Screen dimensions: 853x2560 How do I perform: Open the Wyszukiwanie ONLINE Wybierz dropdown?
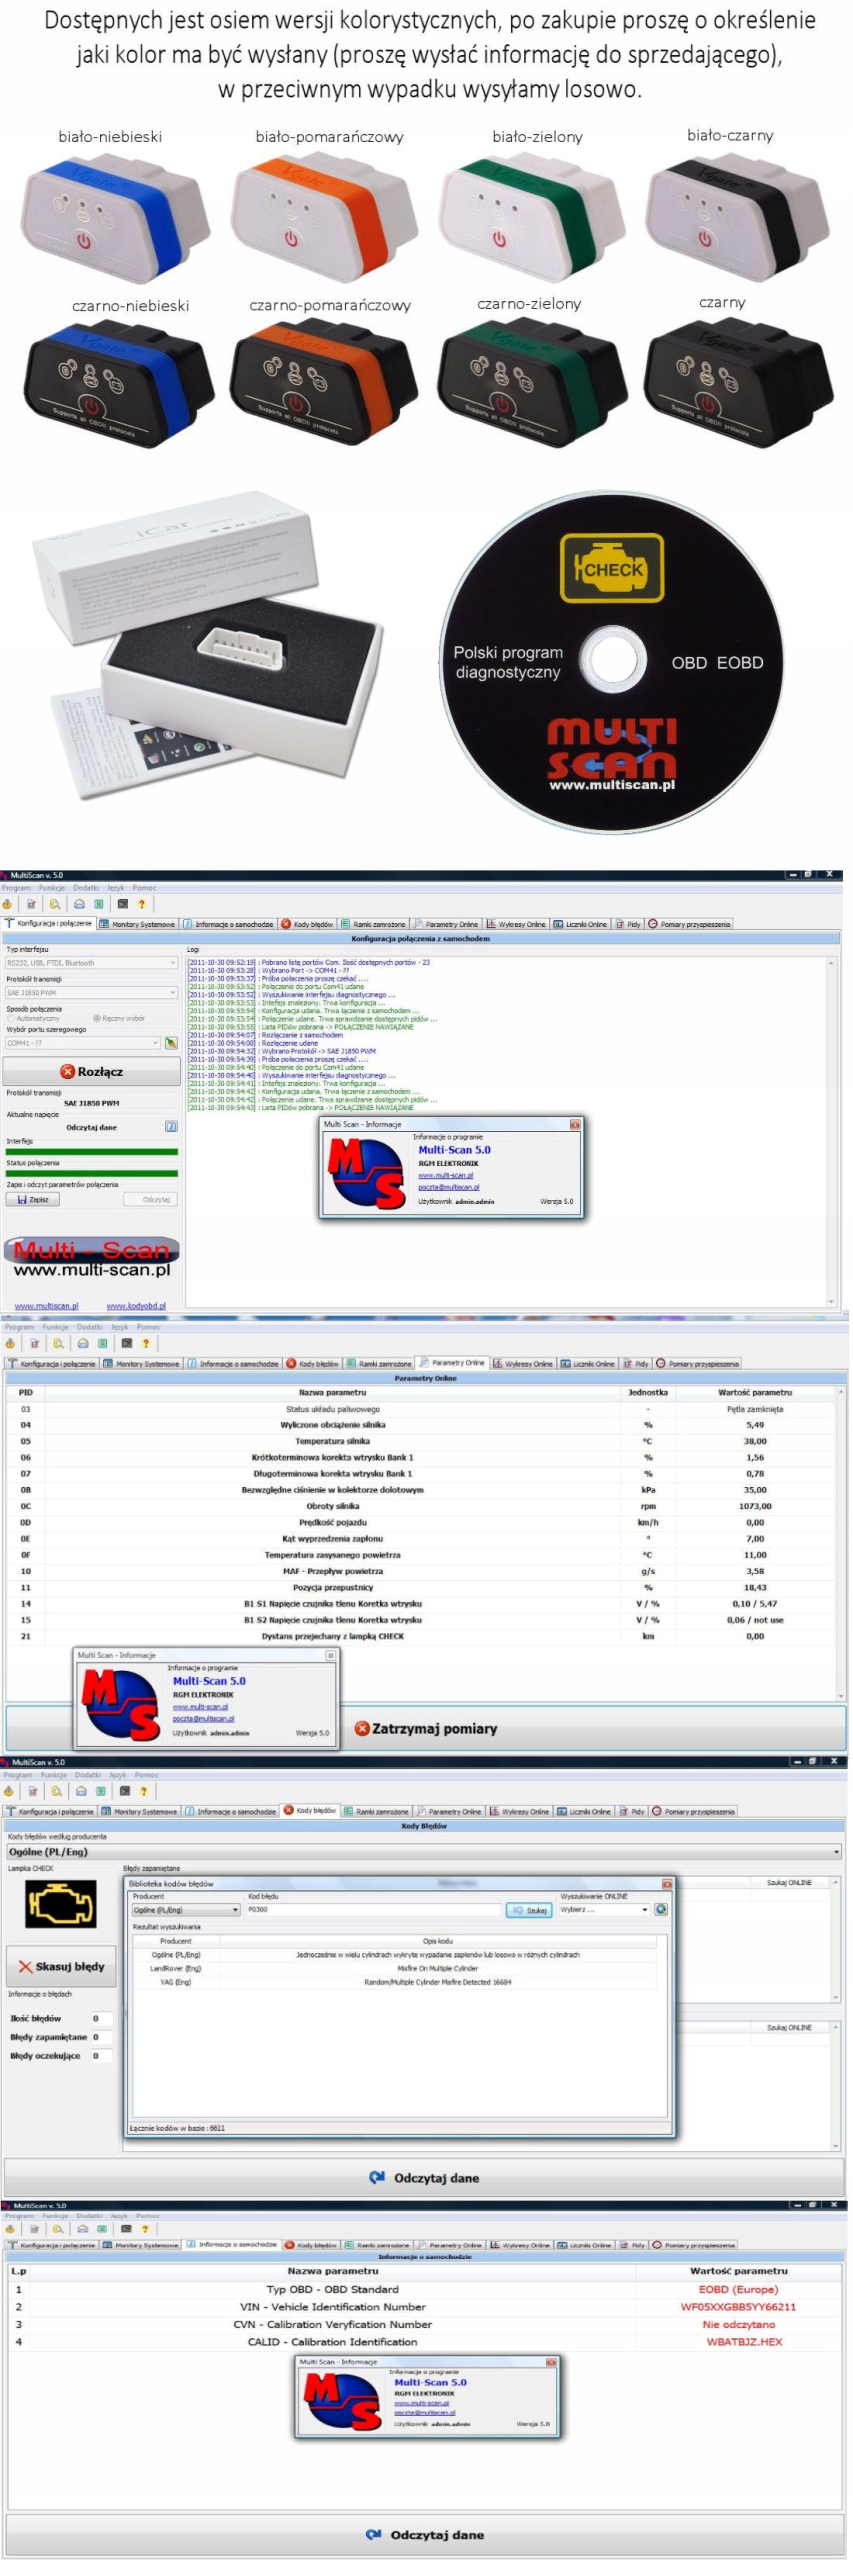[605, 1909]
